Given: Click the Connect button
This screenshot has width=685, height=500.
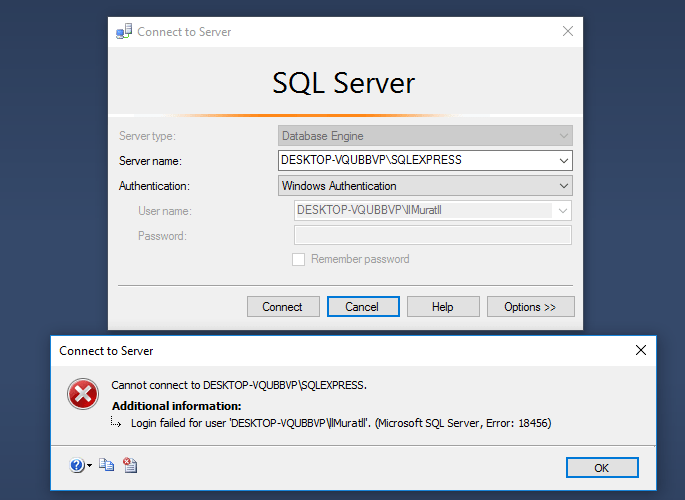Looking at the screenshot, I should (x=283, y=307).
